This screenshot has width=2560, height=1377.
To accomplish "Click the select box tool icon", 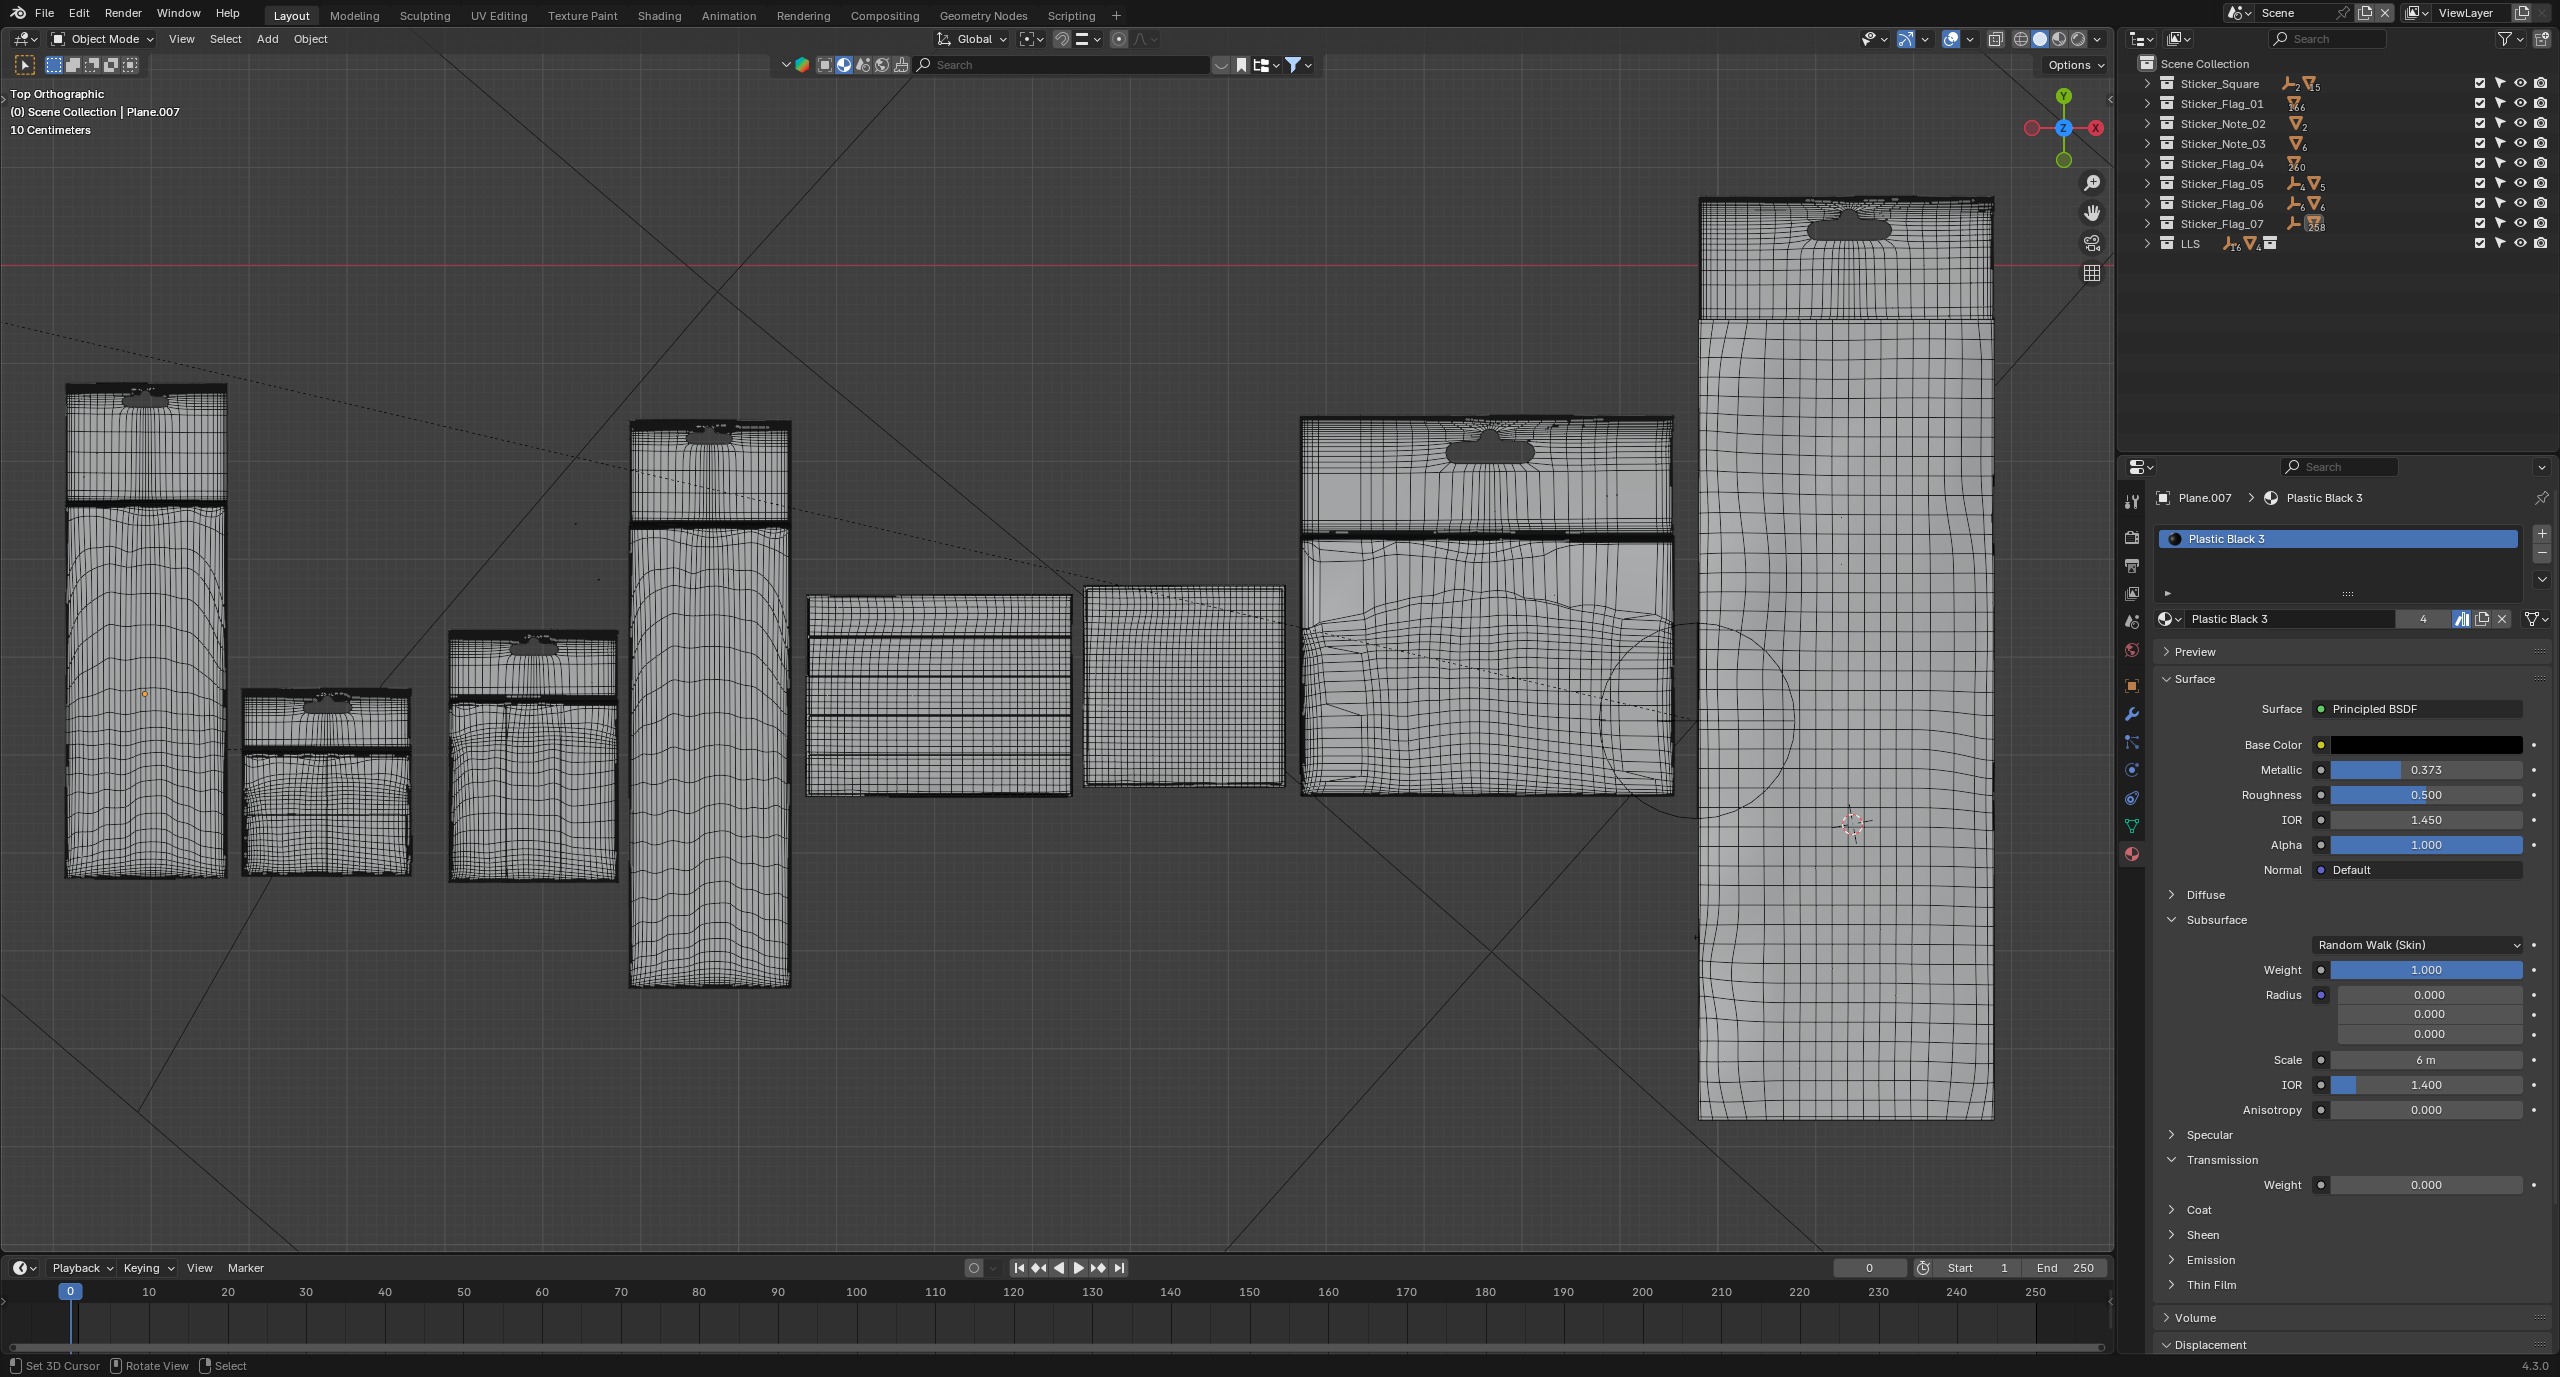I will pyautogui.click(x=25, y=65).
